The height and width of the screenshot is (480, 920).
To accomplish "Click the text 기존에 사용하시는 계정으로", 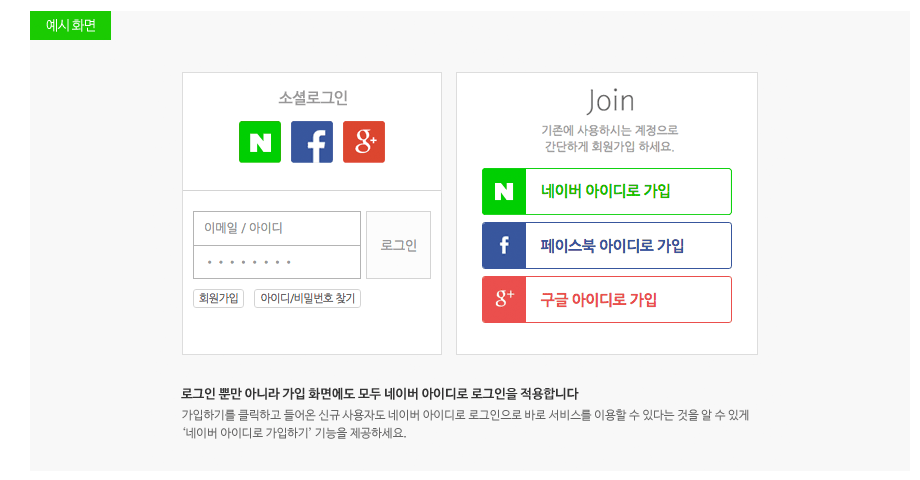I will coord(610,130).
